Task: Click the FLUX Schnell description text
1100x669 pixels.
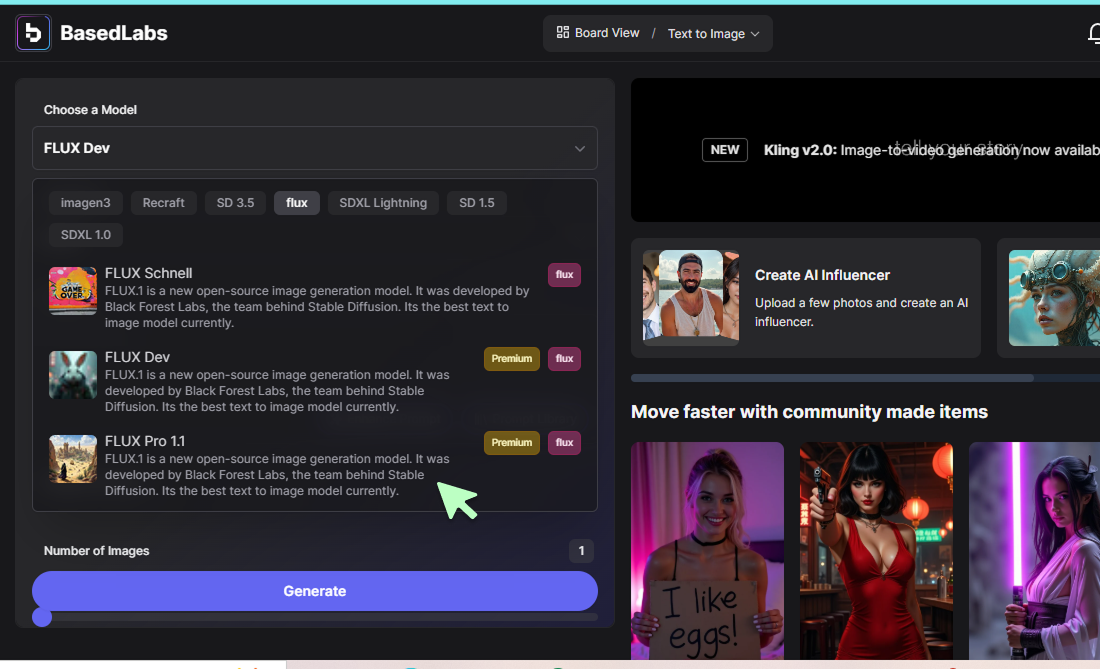Action: point(317,306)
